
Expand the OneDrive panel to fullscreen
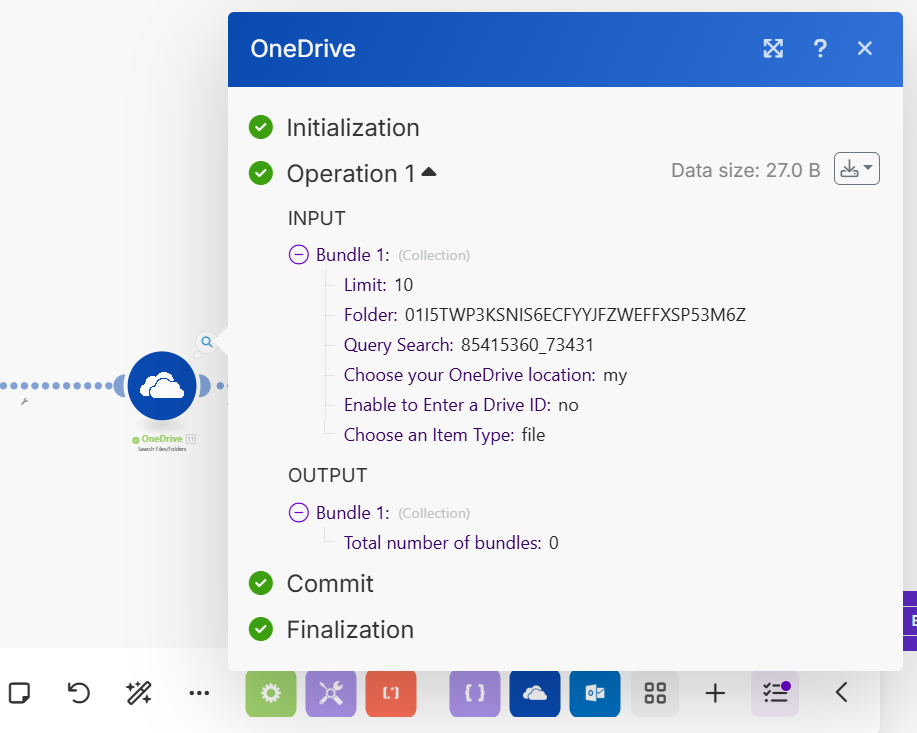pyautogui.click(x=773, y=49)
